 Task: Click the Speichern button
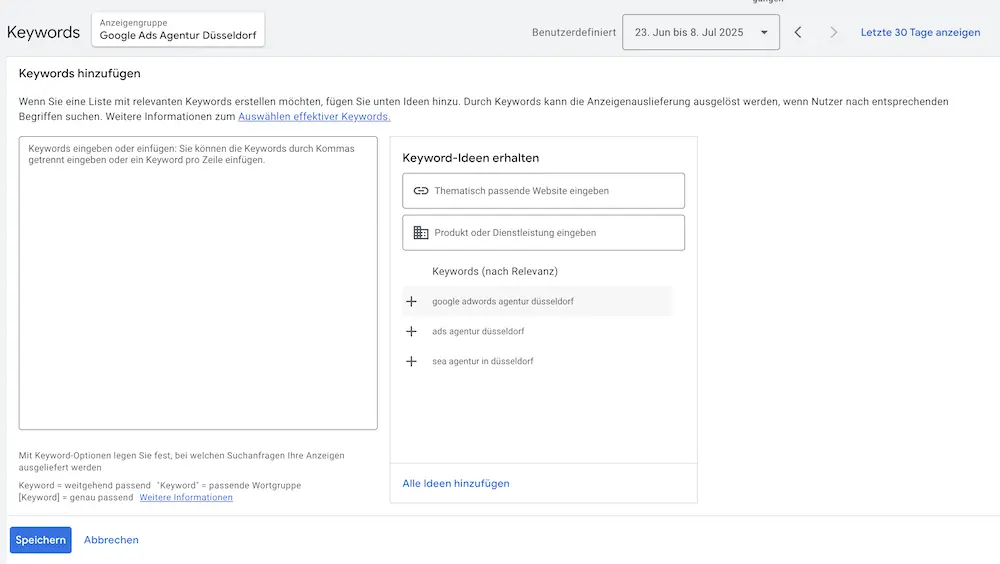click(x=40, y=540)
